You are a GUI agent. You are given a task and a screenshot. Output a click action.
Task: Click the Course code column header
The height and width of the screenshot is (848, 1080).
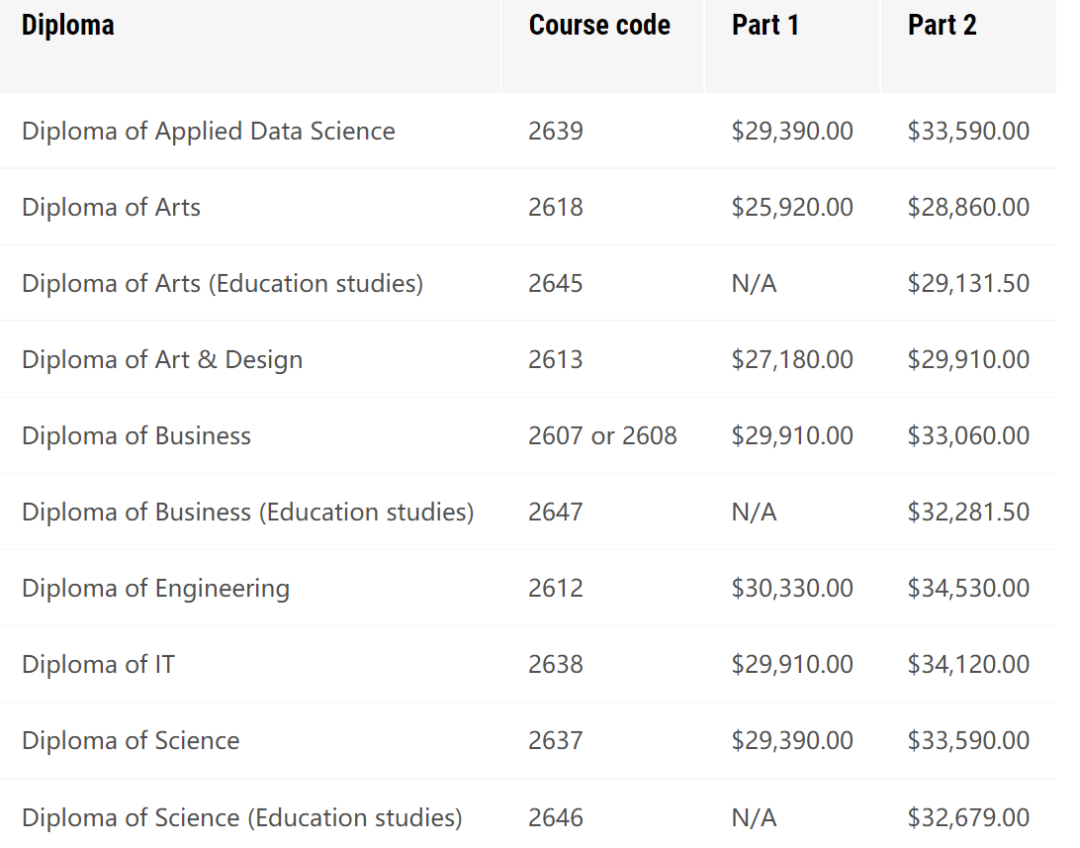pyautogui.click(x=599, y=25)
